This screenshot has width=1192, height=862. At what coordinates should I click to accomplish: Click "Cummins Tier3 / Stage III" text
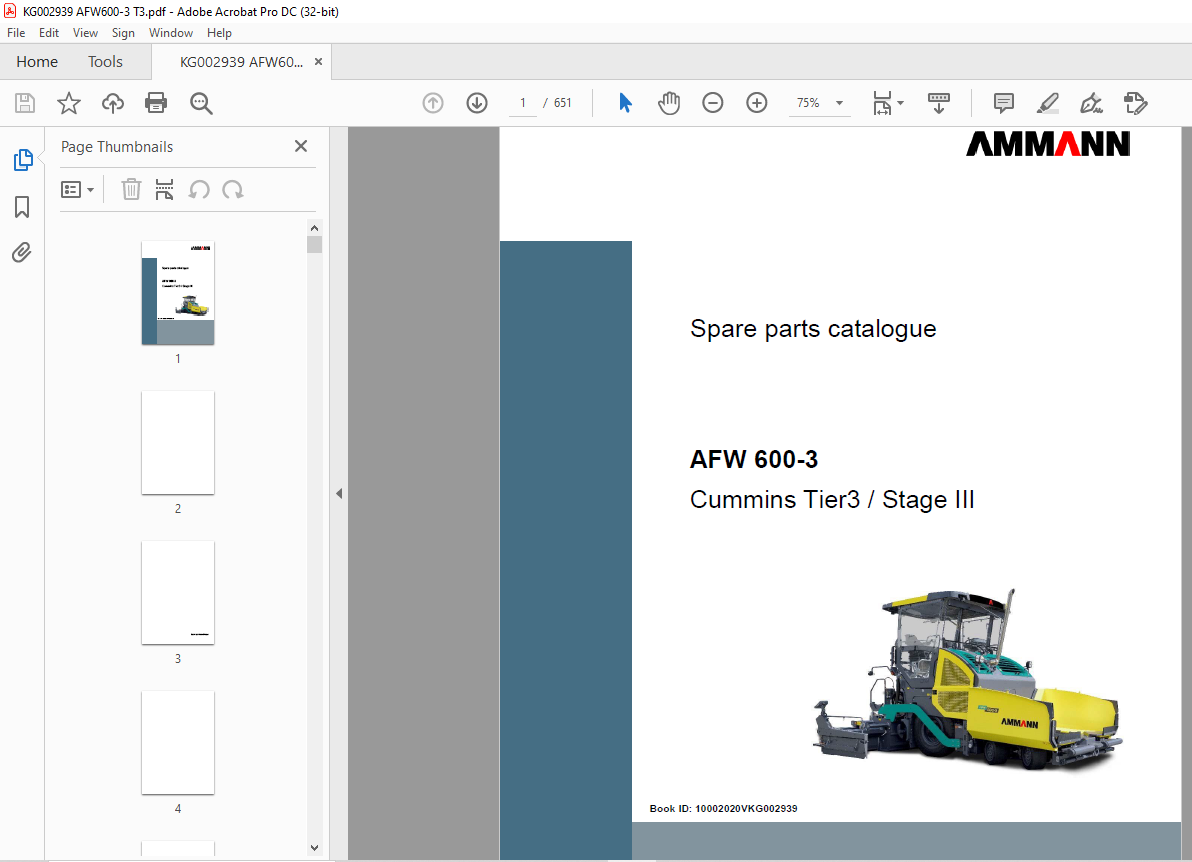(832, 499)
